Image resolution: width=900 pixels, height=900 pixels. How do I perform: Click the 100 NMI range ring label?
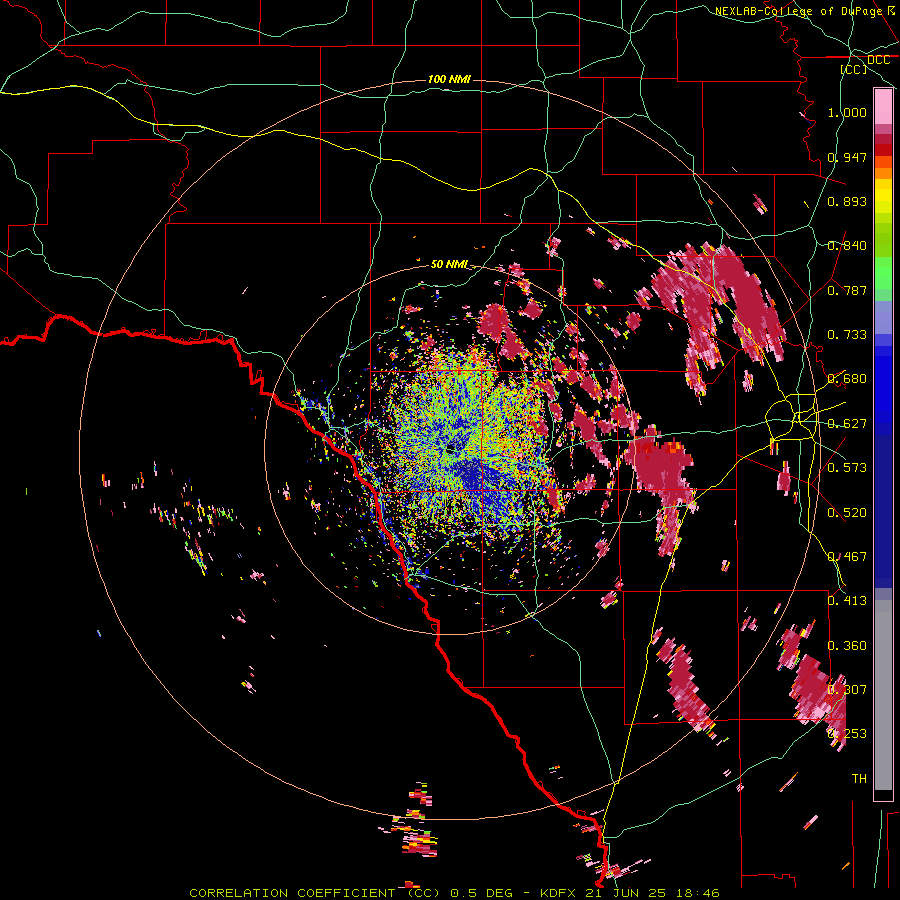click(449, 79)
